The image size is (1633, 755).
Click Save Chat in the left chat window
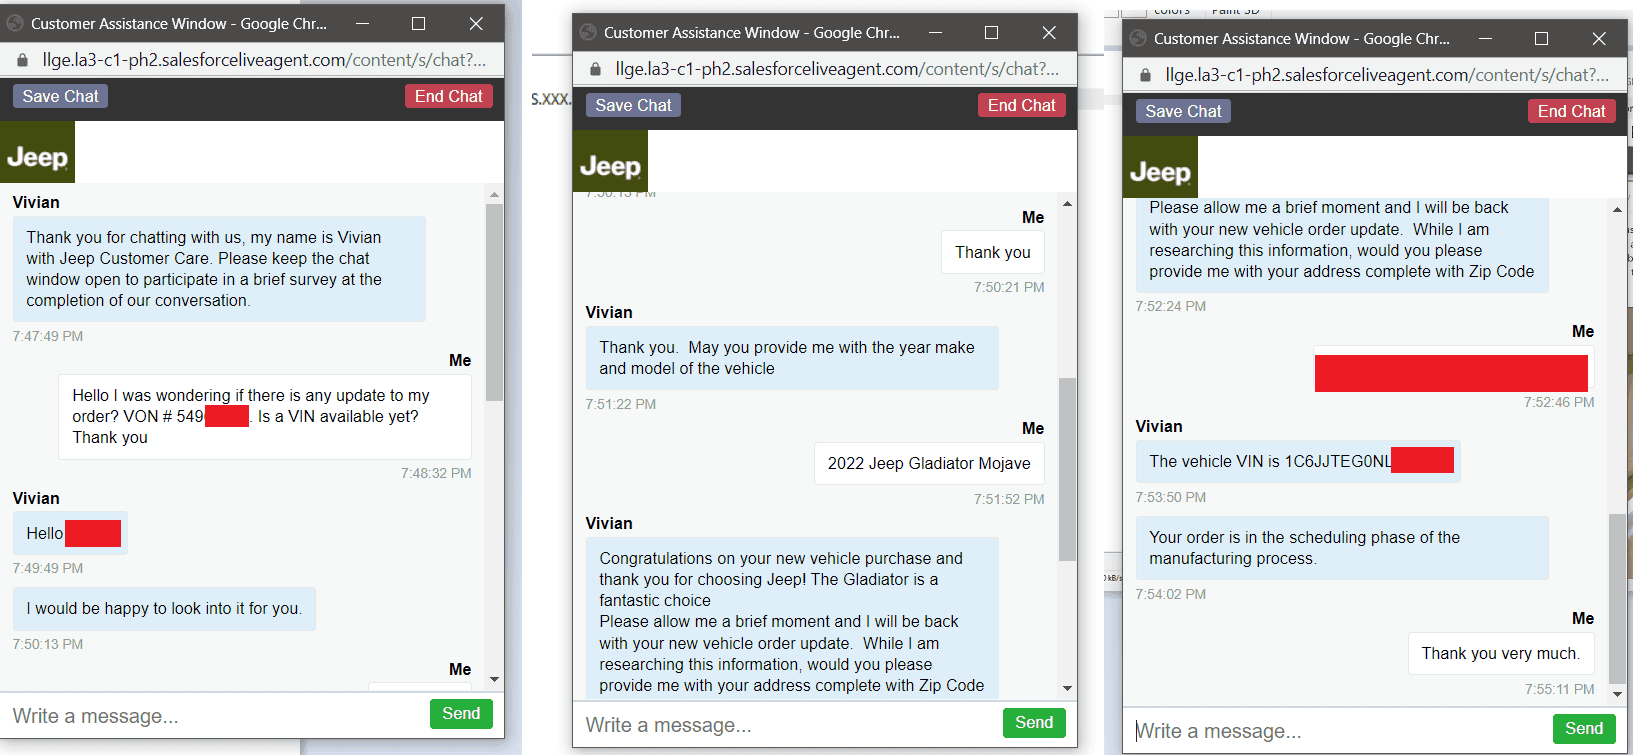[x=60, y=96]
